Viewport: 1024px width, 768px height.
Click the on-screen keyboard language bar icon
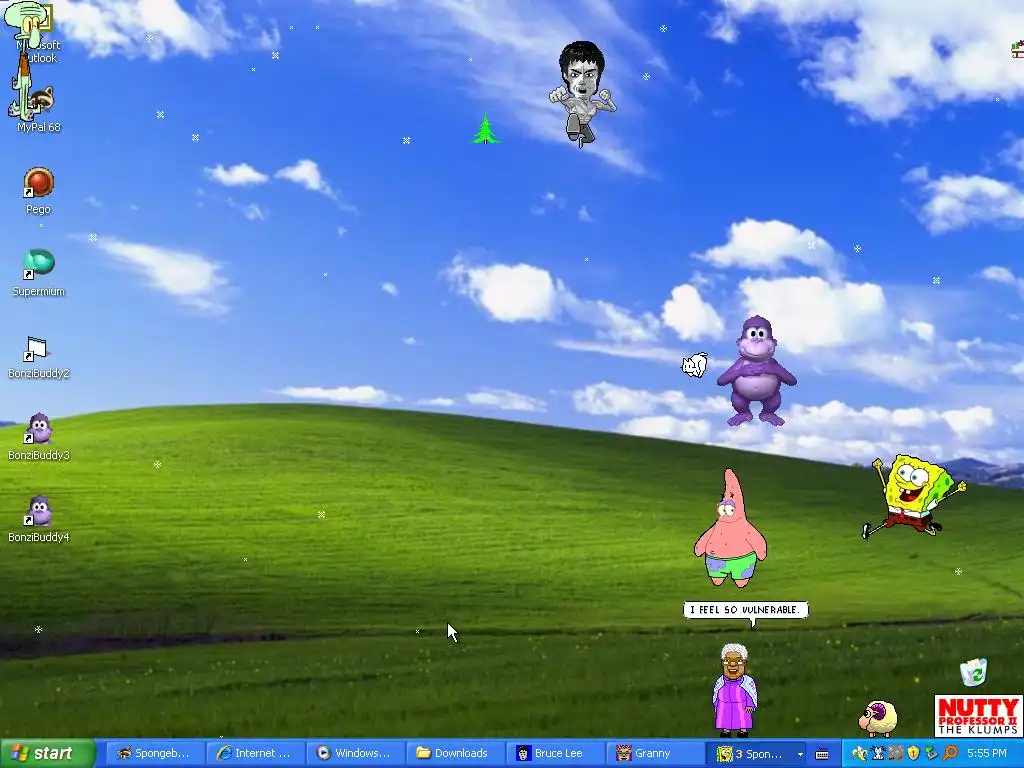point(822,754)
